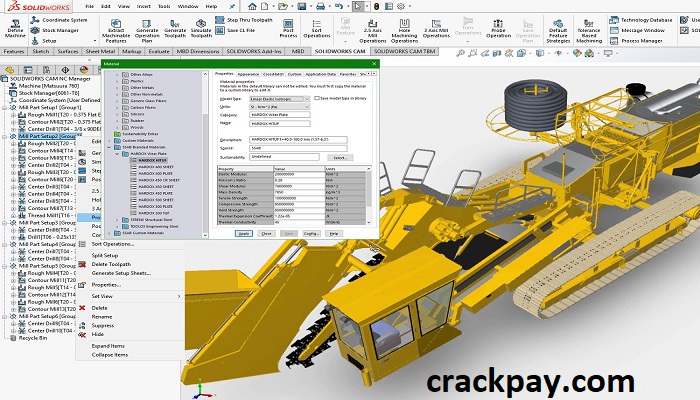Switch to the Sheet Metal tab

(x=100, y=51)
